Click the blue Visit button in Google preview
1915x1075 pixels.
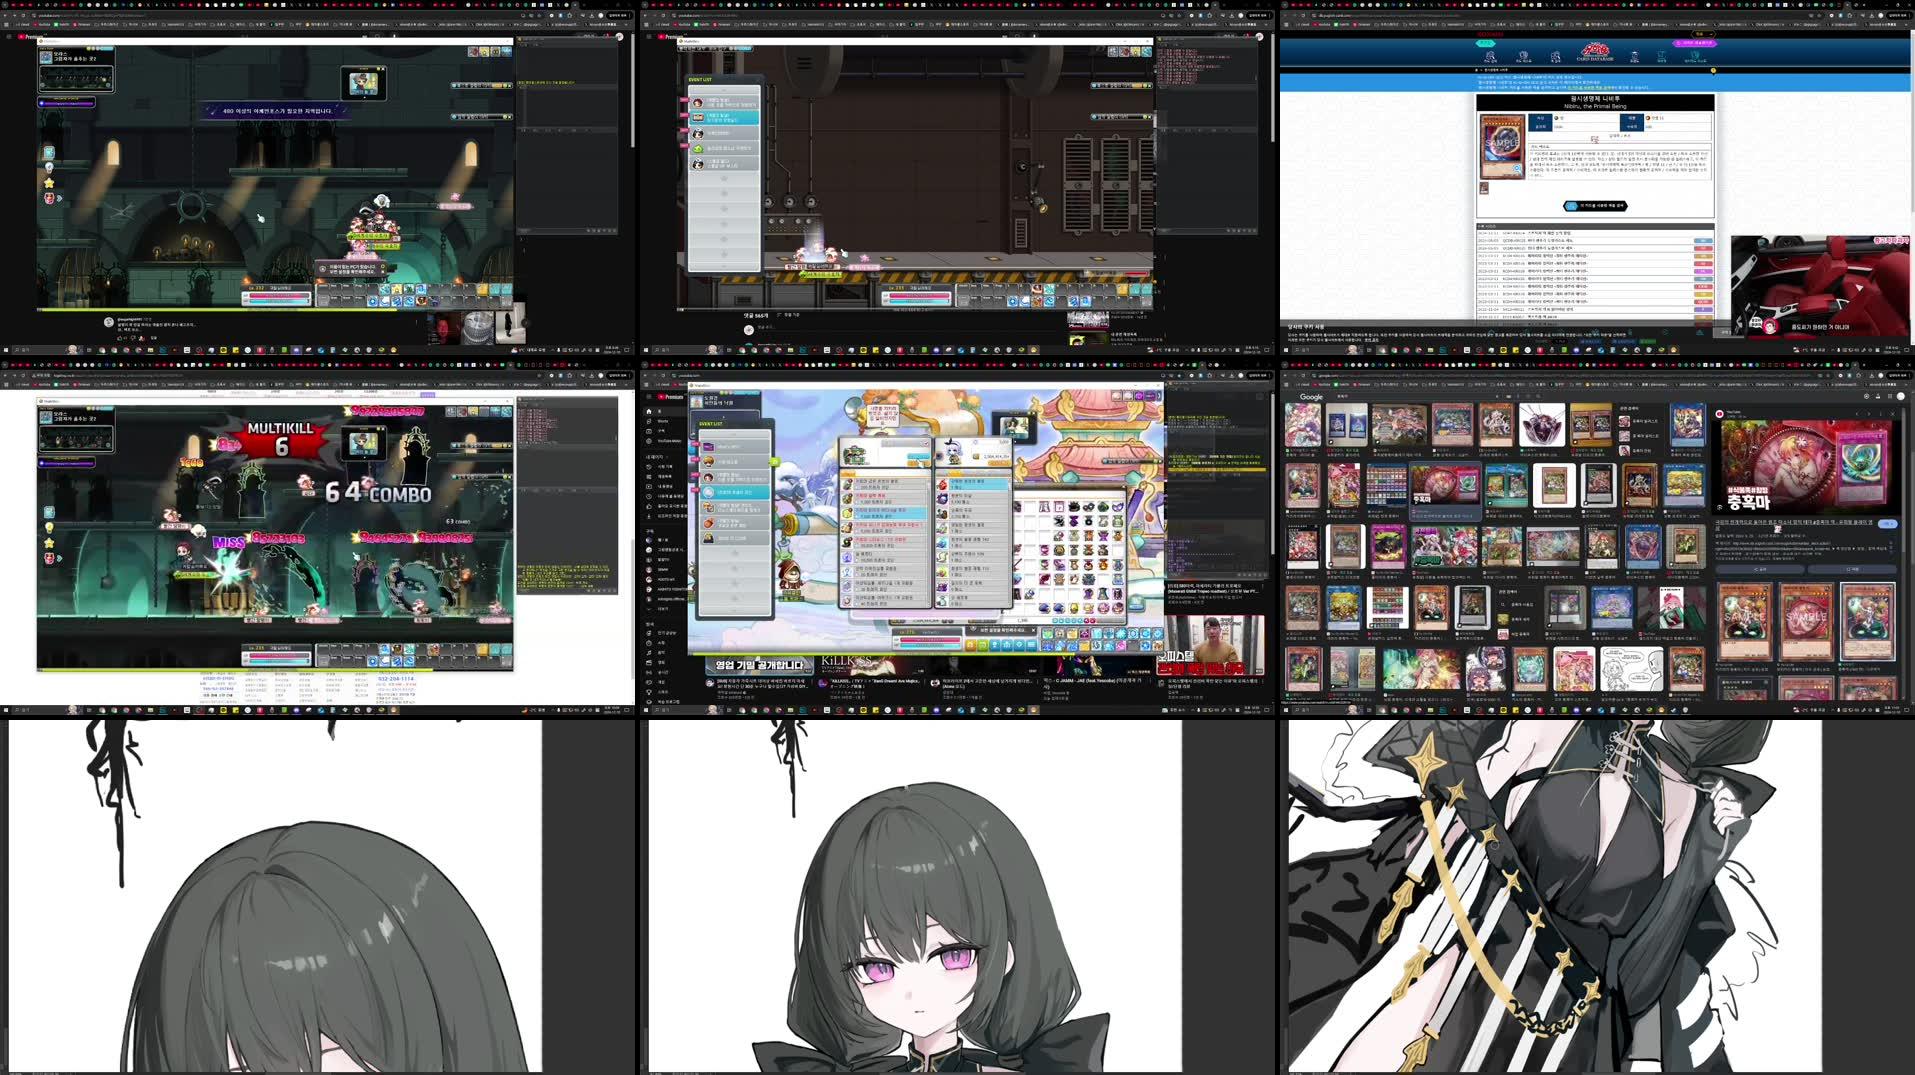[x=1886, y=524]
